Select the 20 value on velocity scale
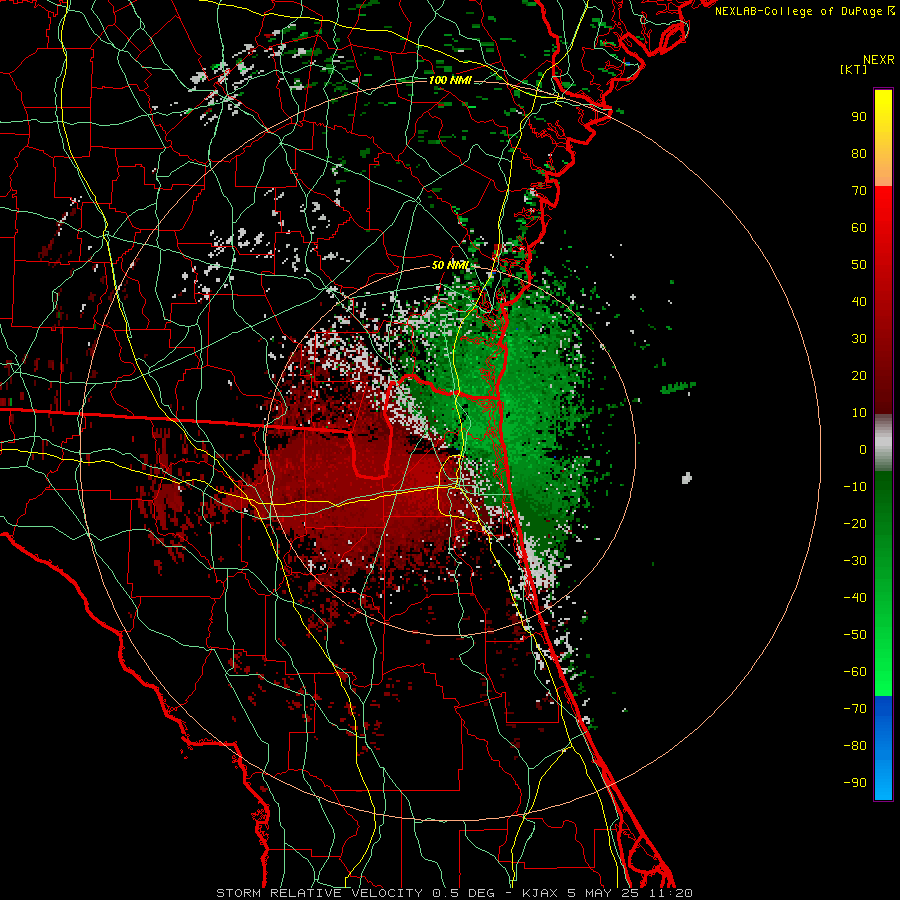Screen dimensions: 900x900 click(x=859, y=375)
